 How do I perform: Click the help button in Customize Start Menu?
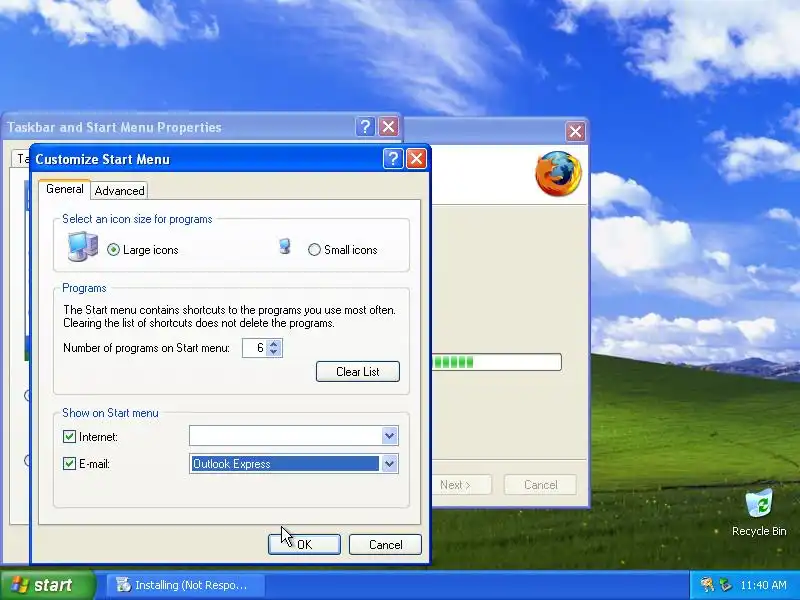(393, 159)
